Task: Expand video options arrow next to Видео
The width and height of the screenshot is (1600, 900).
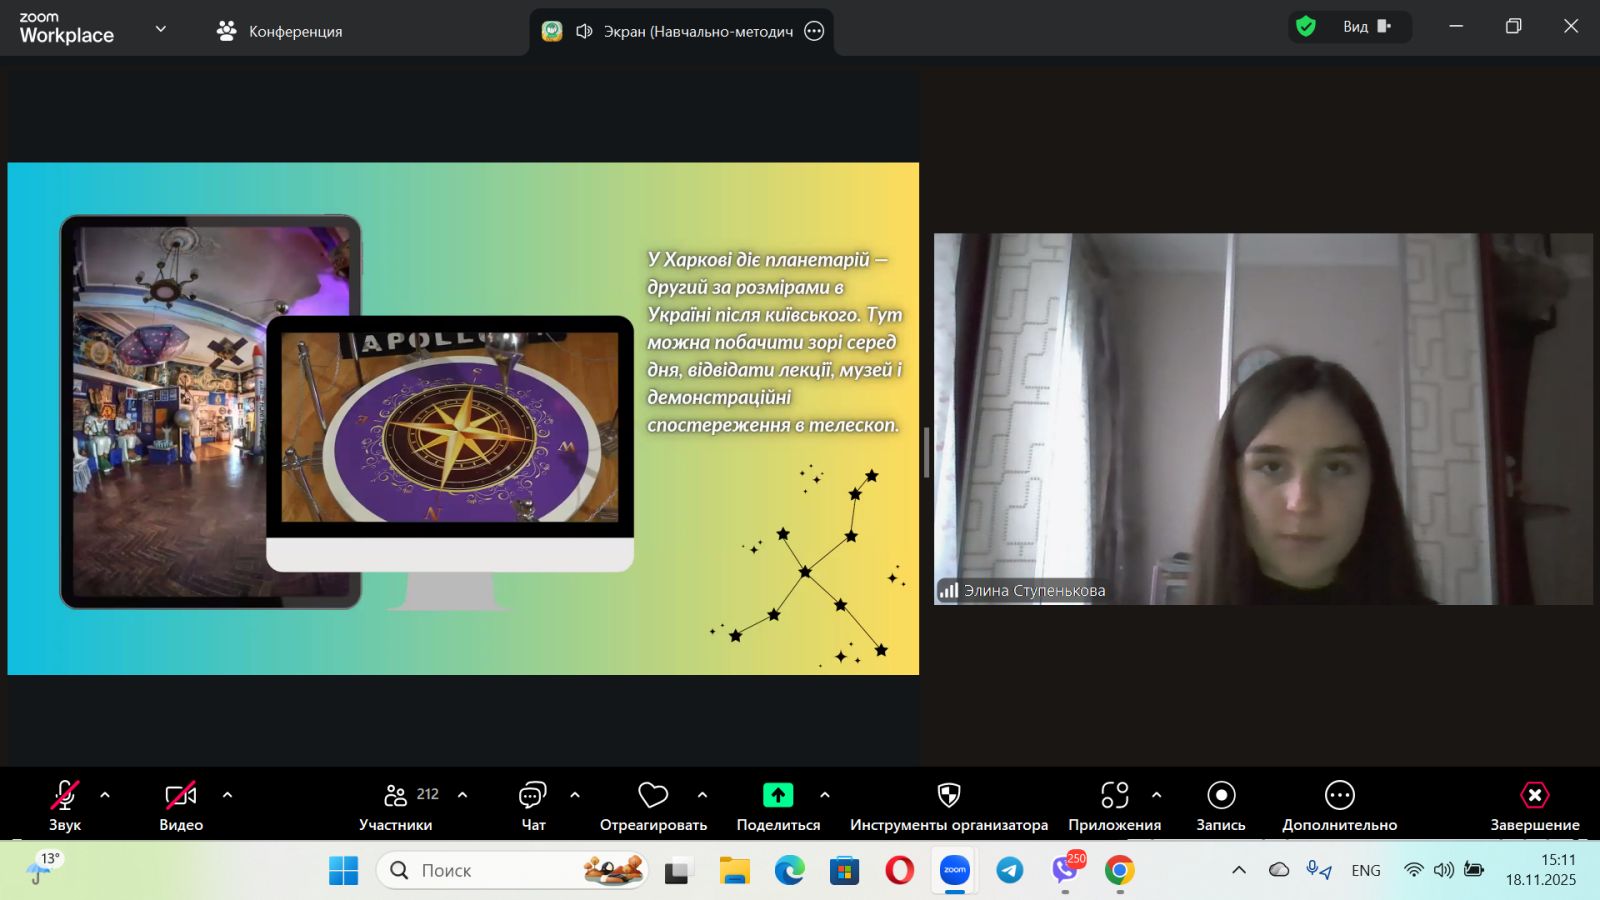Action: [227, 795]
